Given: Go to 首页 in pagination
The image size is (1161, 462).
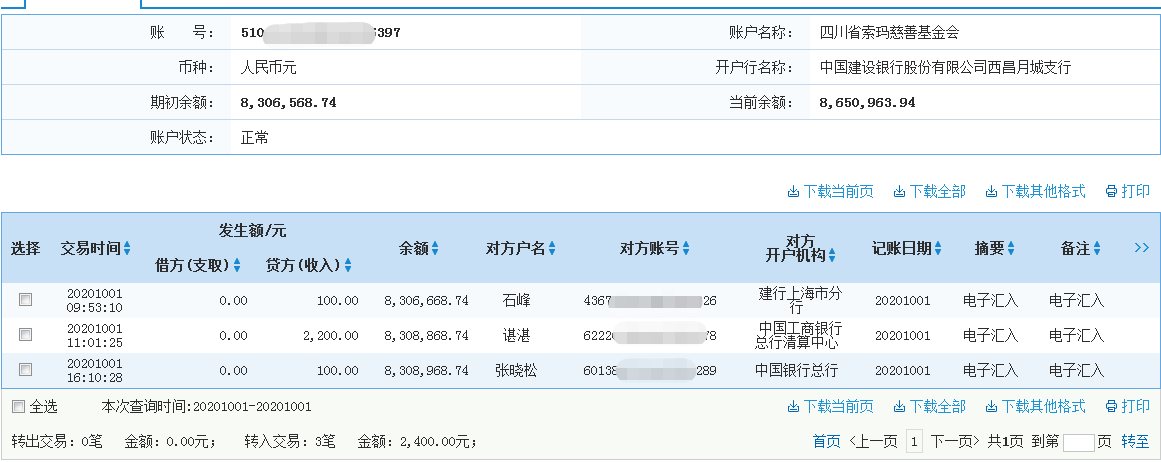Looking at the screenshot, I should (x=827, y=442).
